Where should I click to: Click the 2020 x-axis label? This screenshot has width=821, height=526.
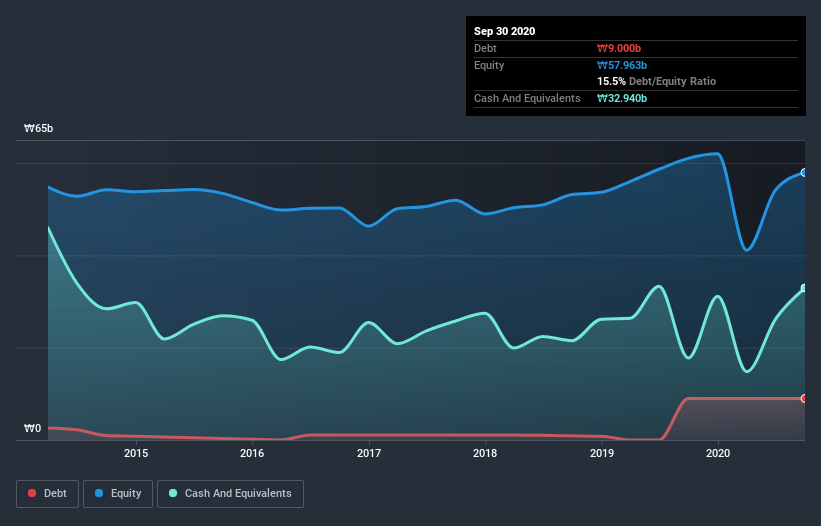718,453
